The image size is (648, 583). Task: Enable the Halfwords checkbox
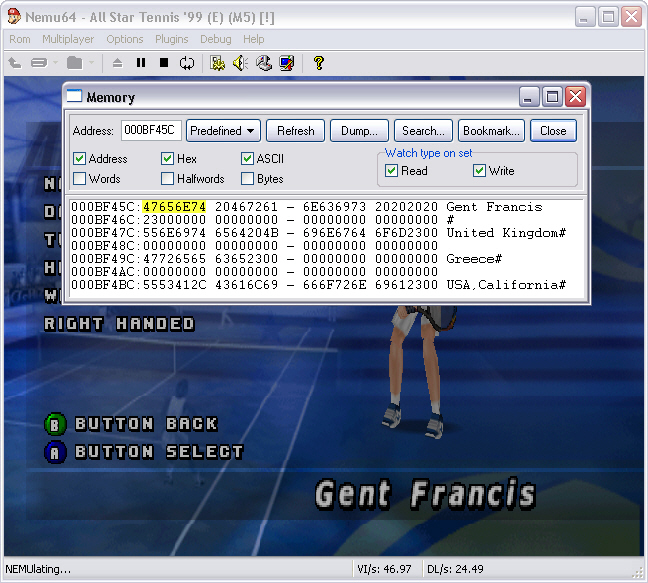tap(167, 178)
